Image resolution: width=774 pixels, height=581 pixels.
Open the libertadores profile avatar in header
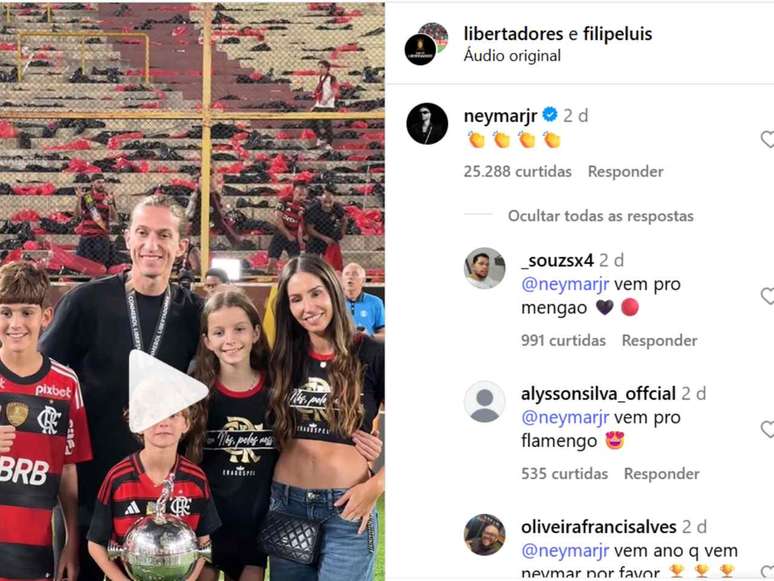pyautogui.click(x=426, y=44)
